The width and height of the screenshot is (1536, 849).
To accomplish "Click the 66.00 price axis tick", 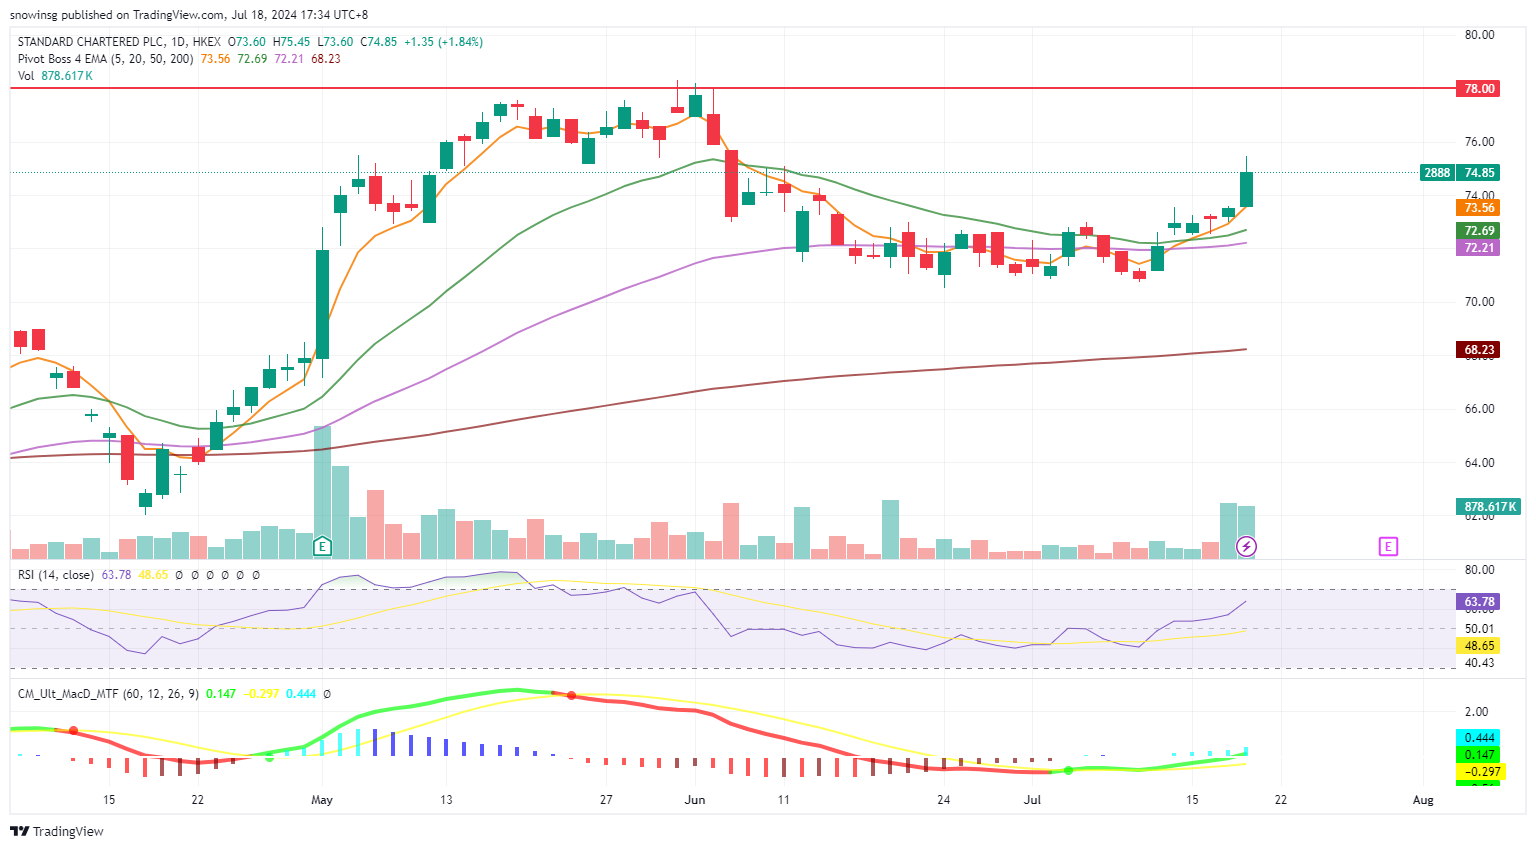I will [x=1480, y=409].
